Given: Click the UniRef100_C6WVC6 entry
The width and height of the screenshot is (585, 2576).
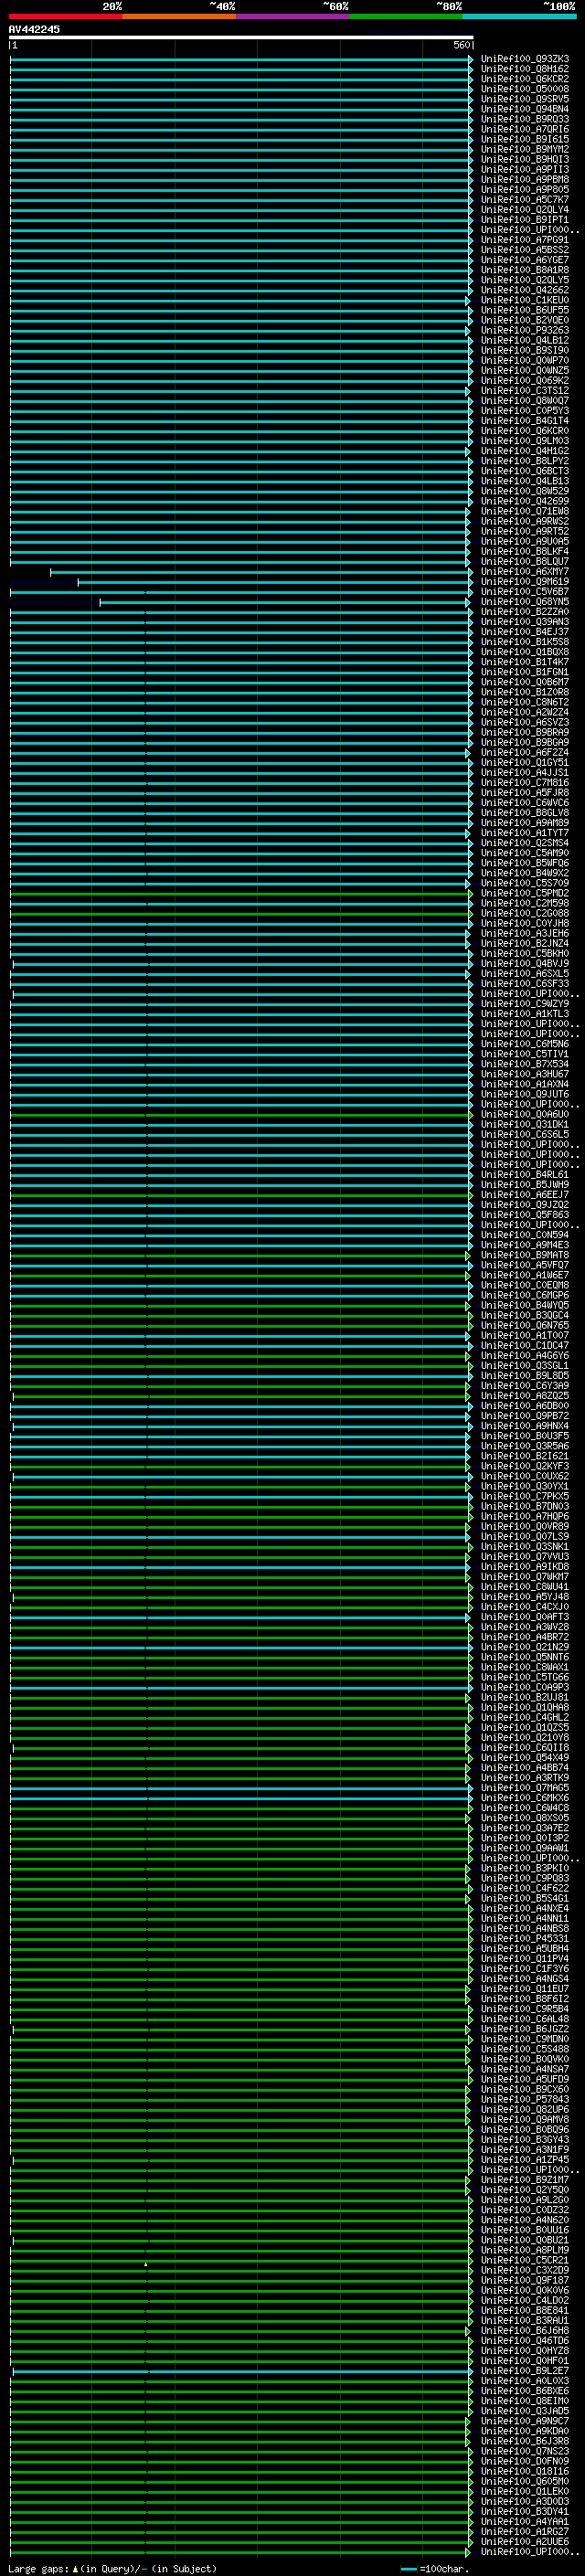Looking at the screenshot, I should click(x=525, y=803).
